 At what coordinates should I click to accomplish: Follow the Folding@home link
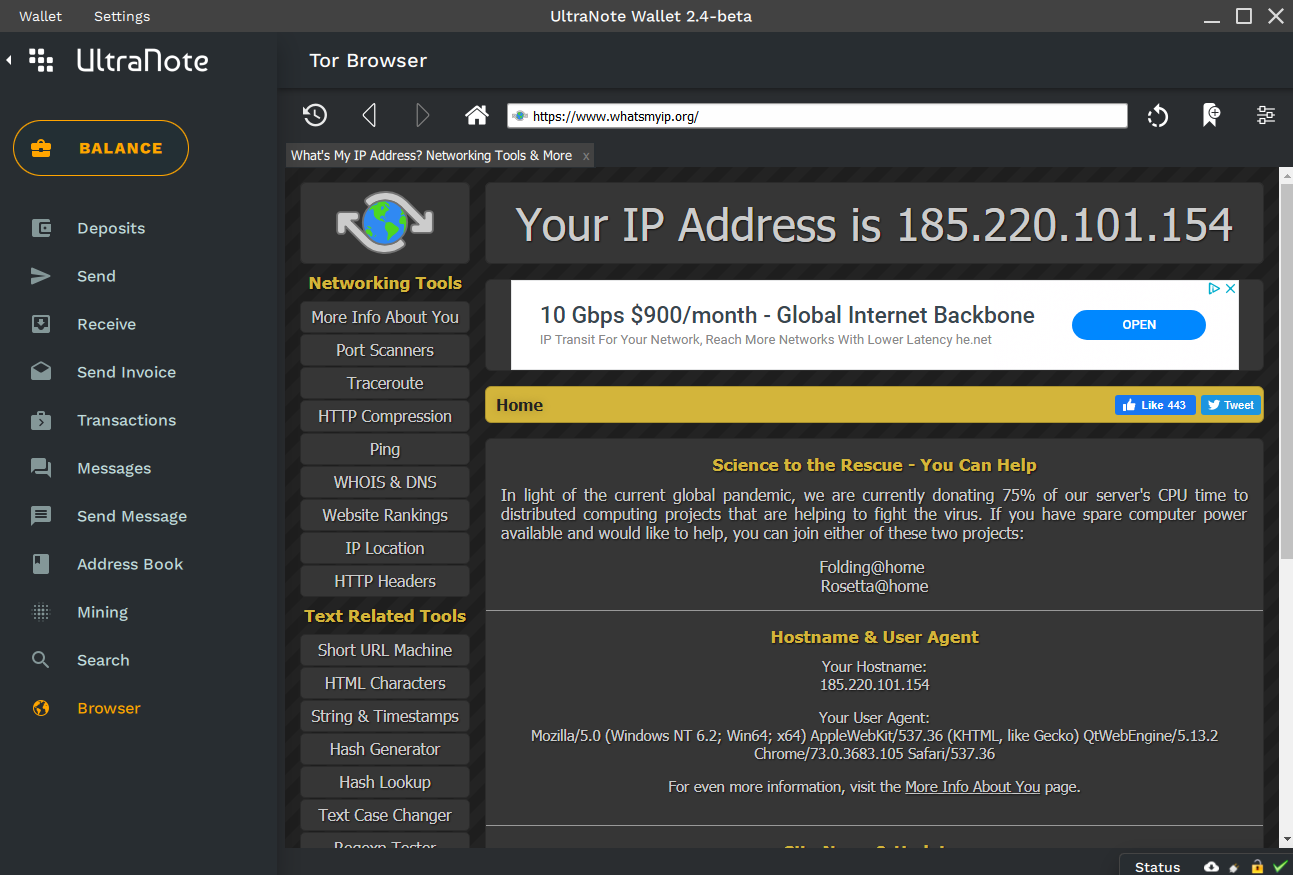click(872, 567)
